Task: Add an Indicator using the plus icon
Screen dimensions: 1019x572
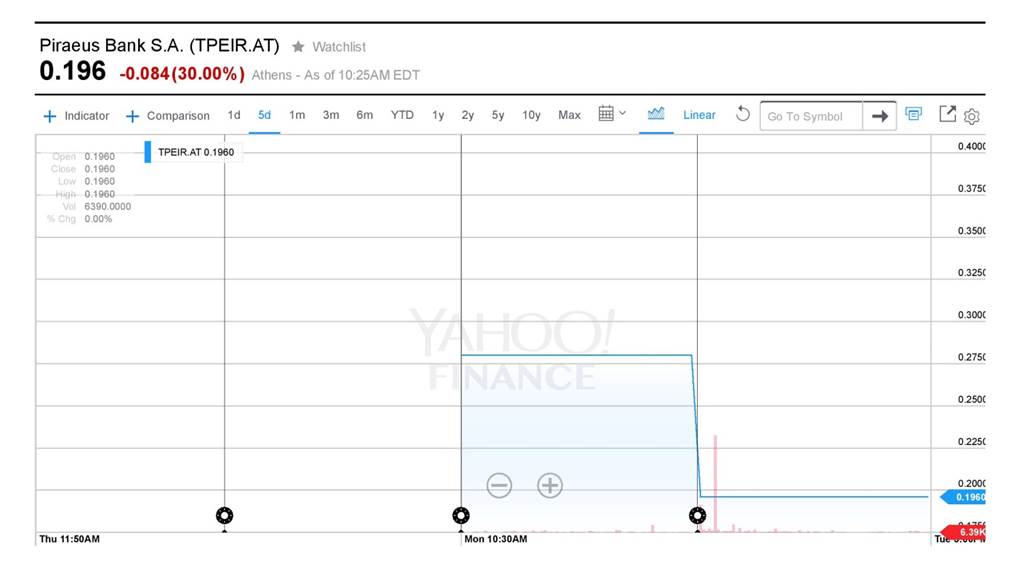Action: click(x=50, y=116)
